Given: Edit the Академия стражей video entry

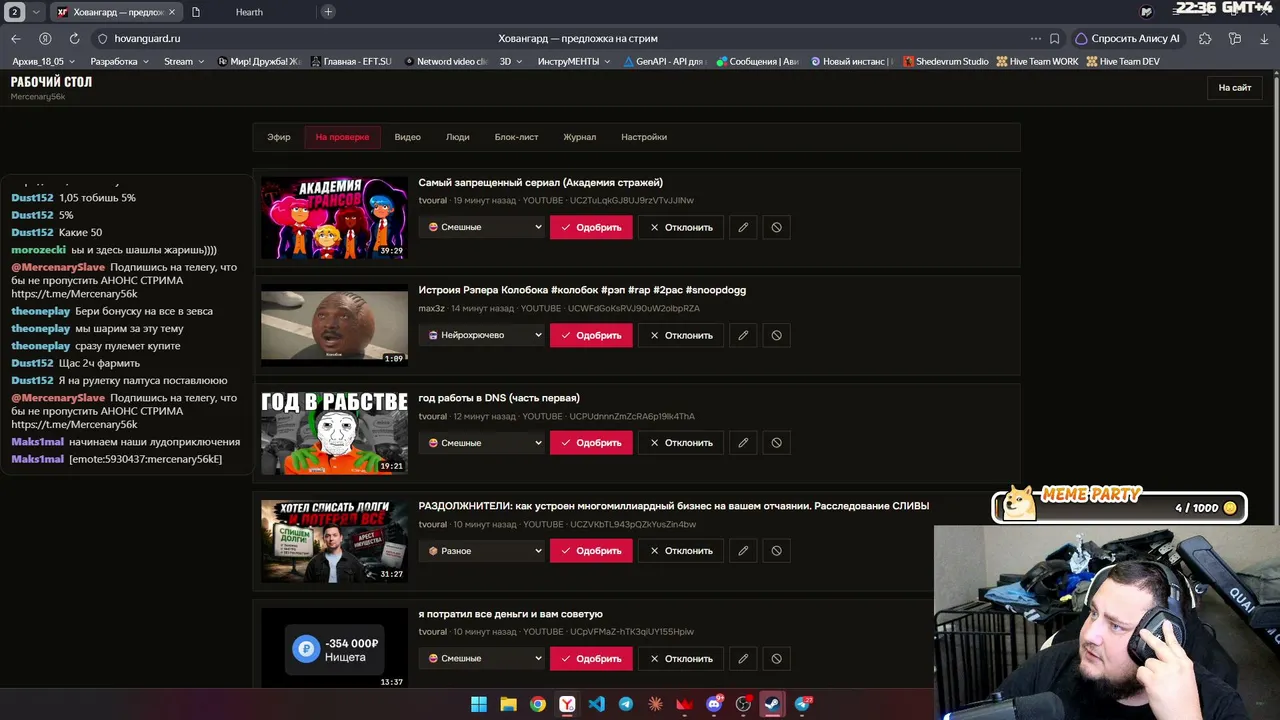Looking at the screenshot, I should coord(743,227).
